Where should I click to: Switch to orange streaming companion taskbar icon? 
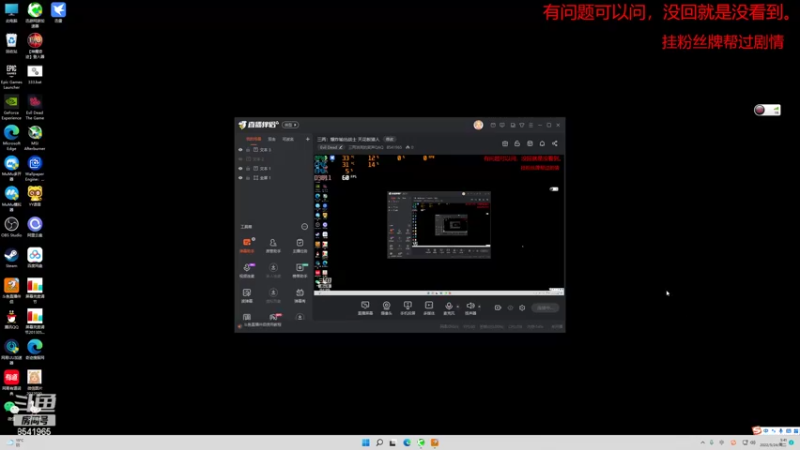pyautogui.click(x=435, y=442)
